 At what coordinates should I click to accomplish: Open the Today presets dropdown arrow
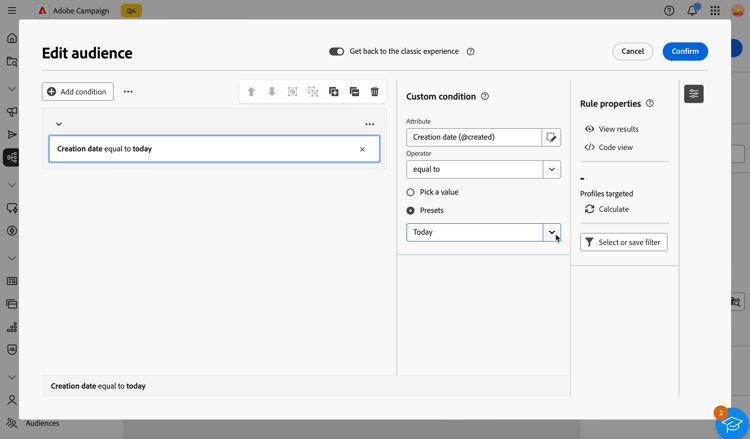551,232
